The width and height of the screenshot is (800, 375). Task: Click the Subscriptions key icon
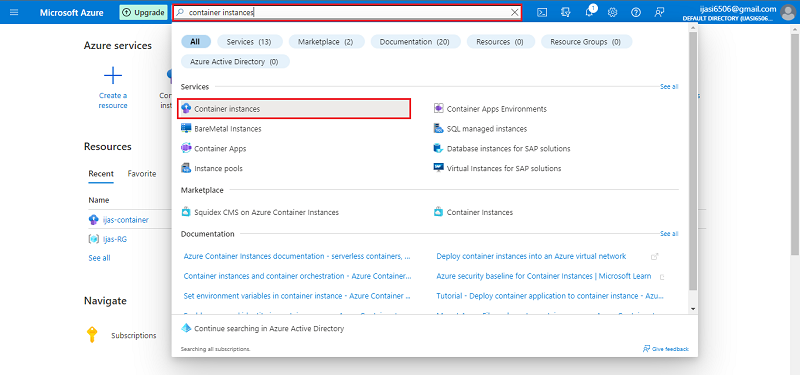click(92, 335)
